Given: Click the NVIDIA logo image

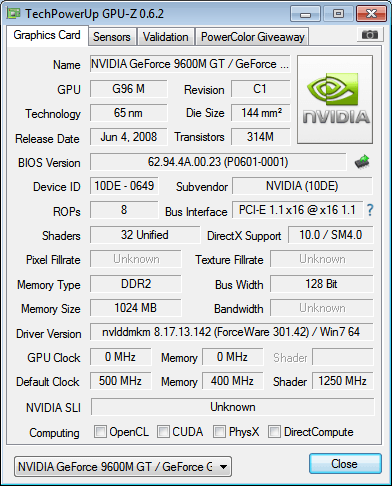Looking at the screenshot, I should point(335,100).
